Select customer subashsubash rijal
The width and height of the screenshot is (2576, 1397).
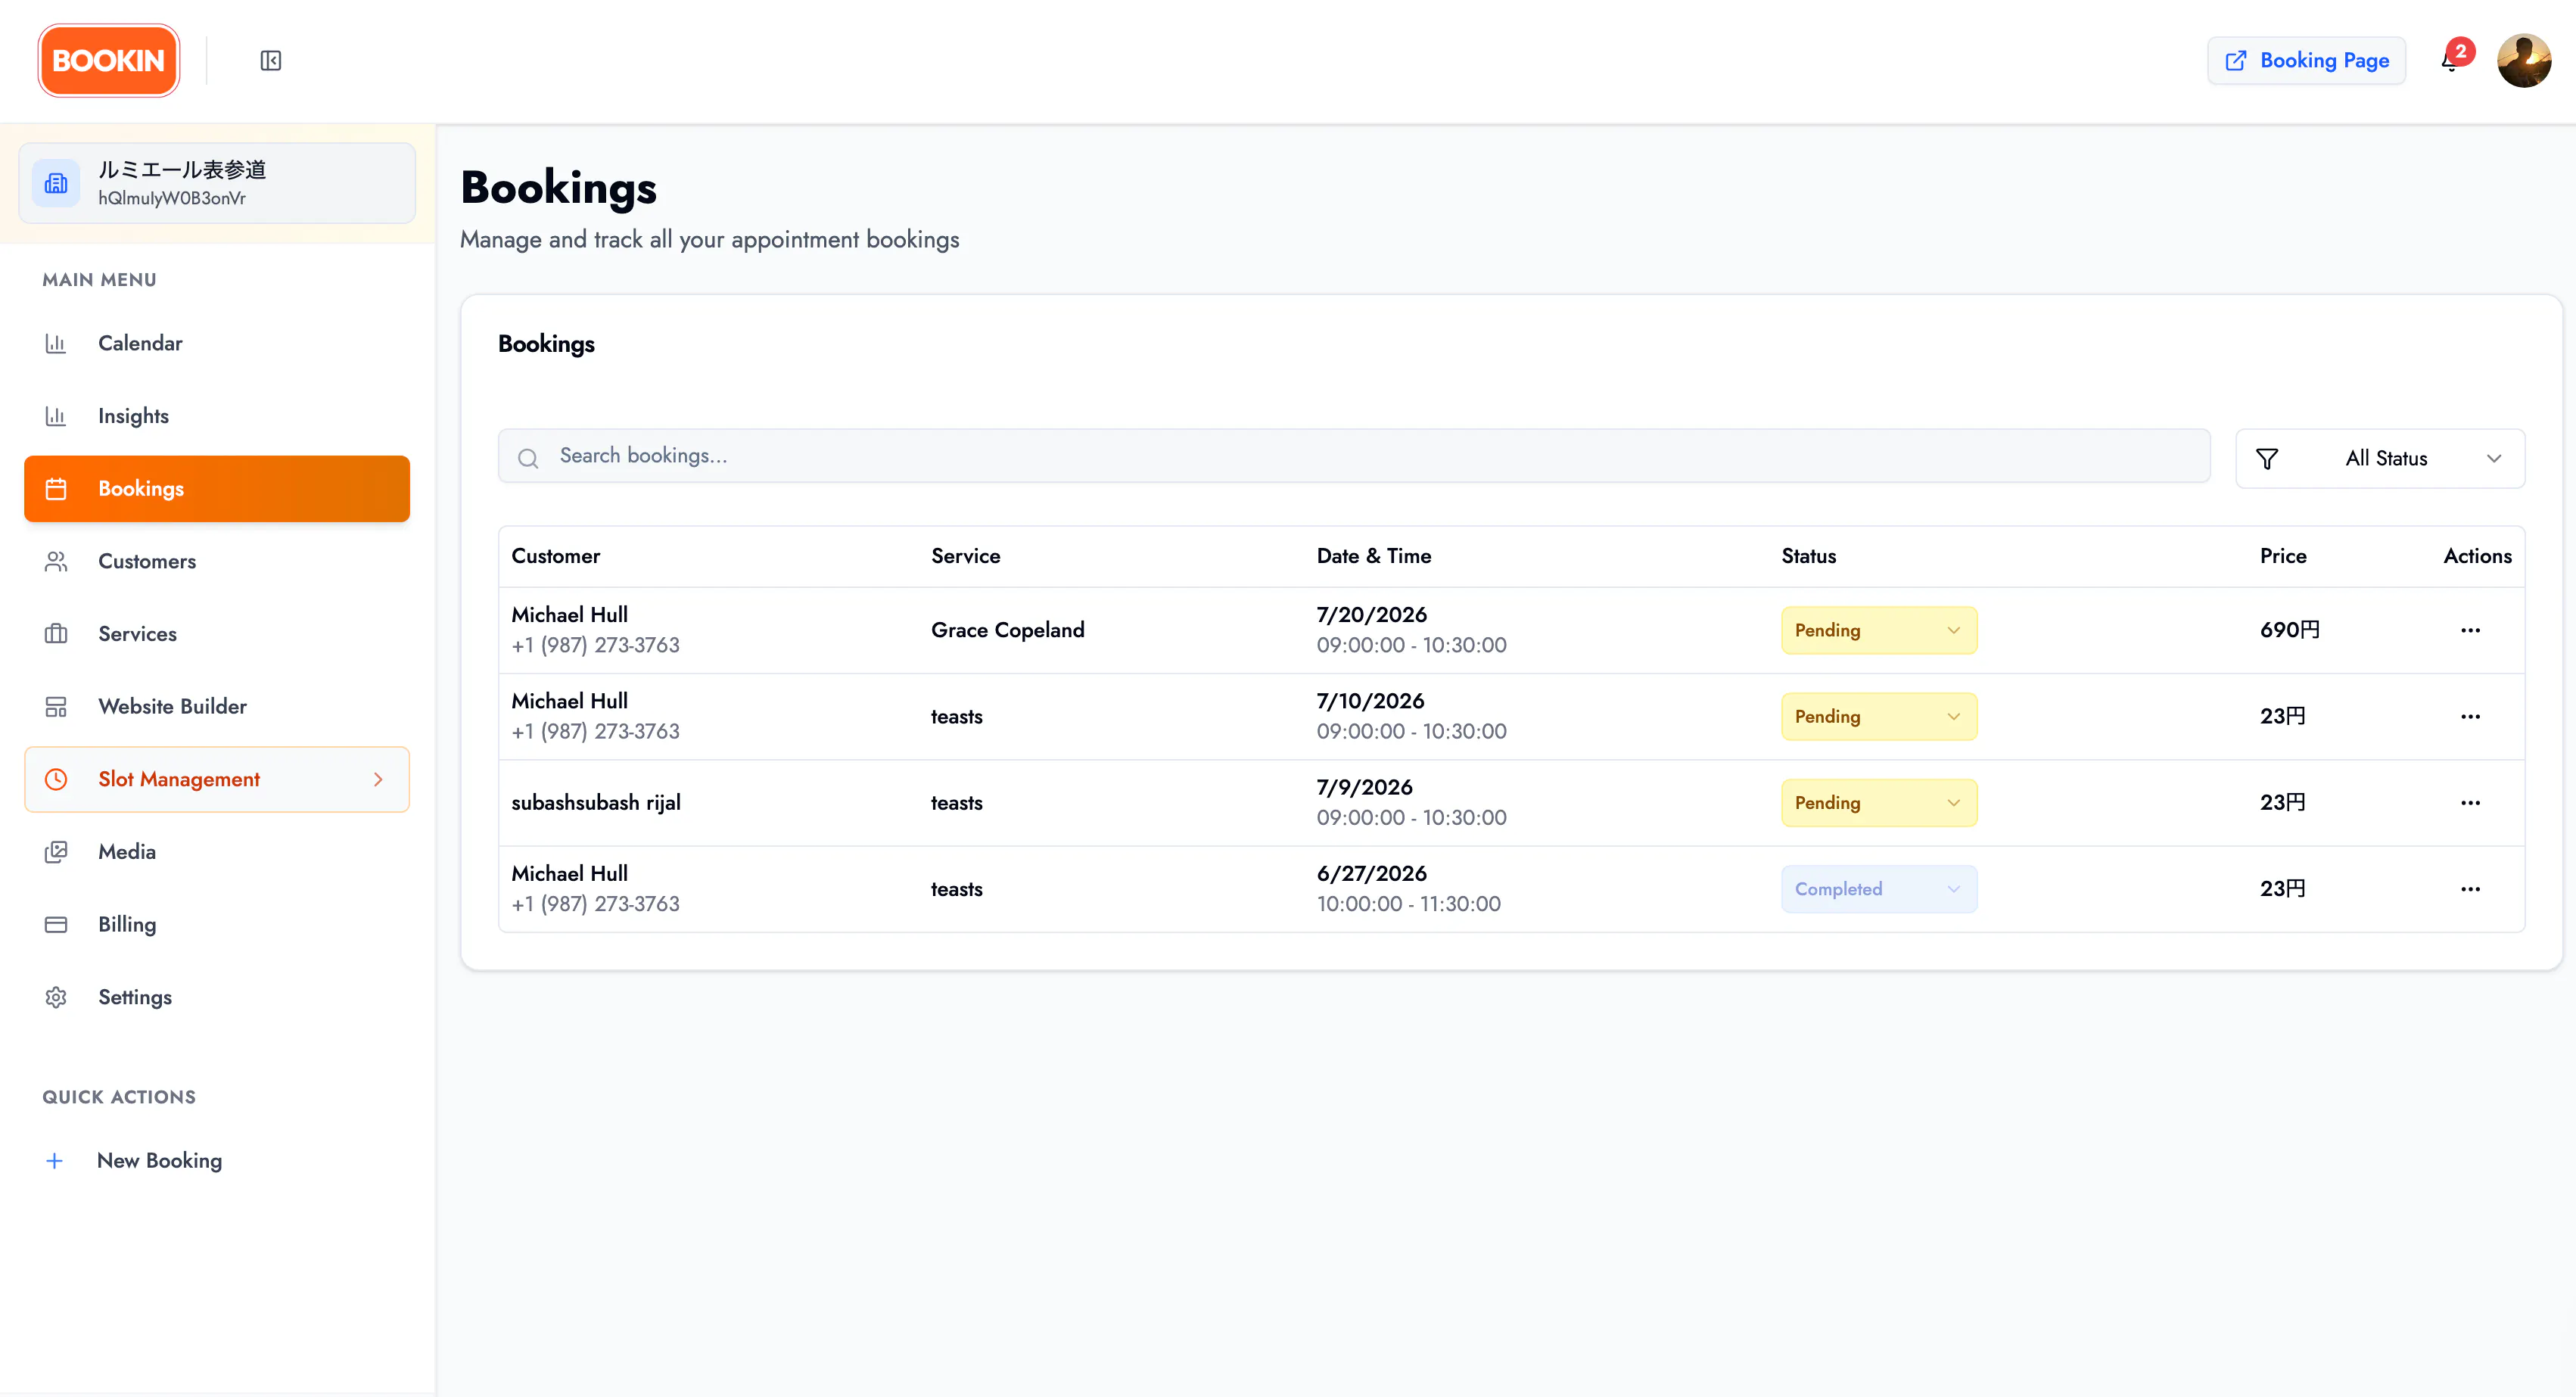click(x=596, y=803)
